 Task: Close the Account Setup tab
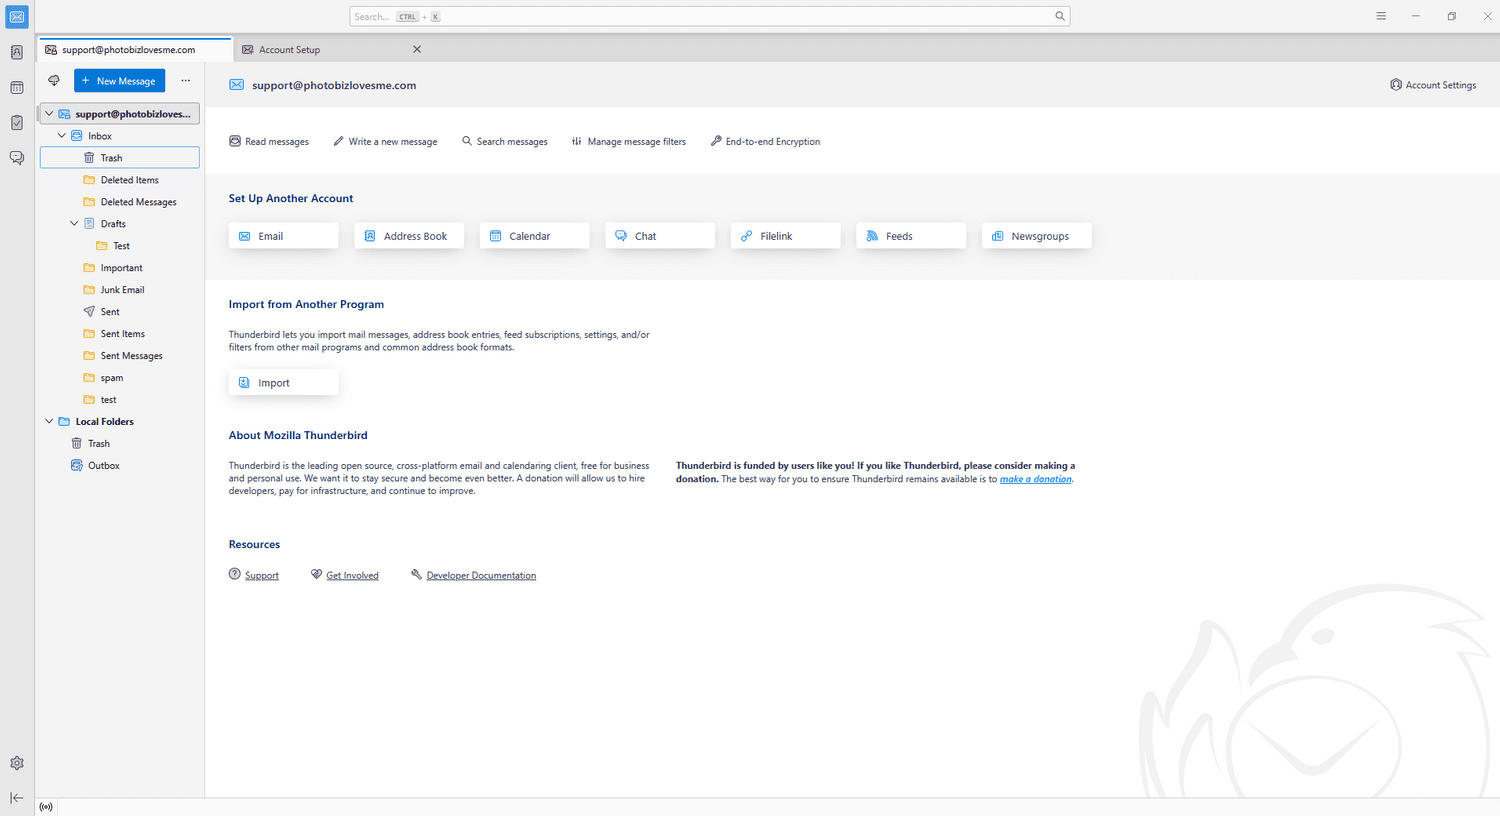[x=417, y=49]
